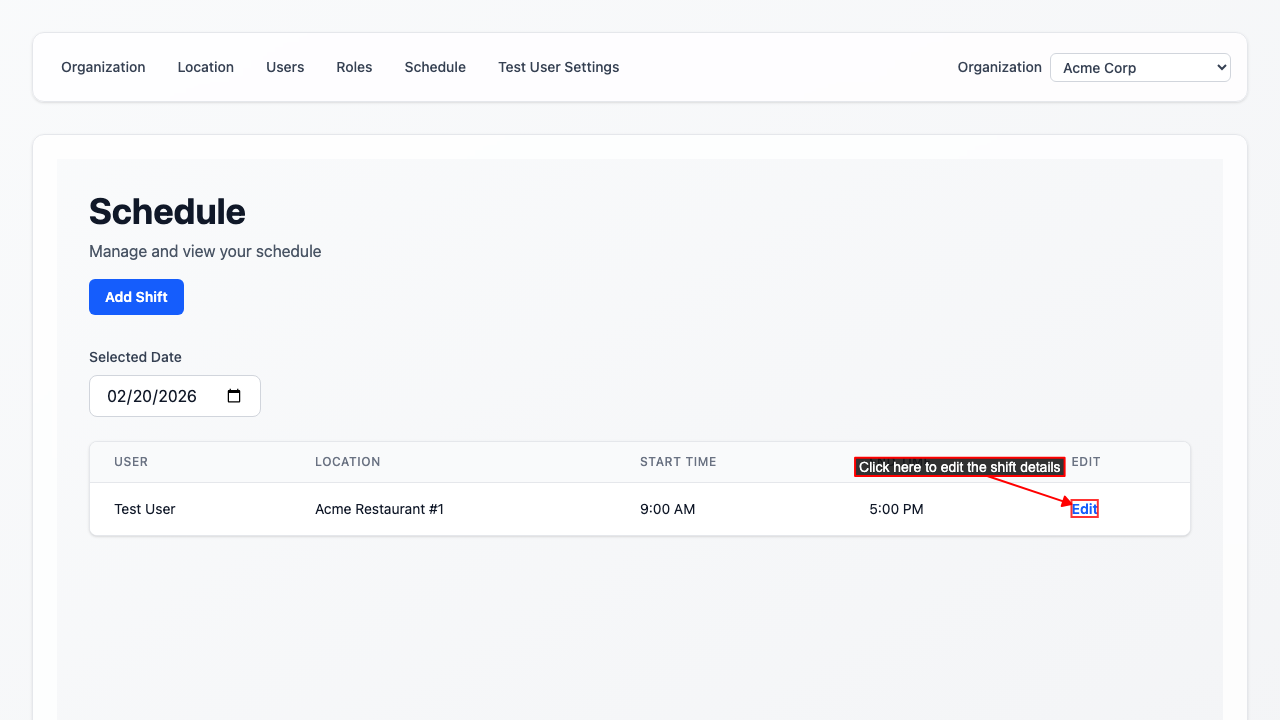Viewport: 1280px width, 720px height.
Task: Click the shift edit tooltip banner
Action: (x=959, y=466)
